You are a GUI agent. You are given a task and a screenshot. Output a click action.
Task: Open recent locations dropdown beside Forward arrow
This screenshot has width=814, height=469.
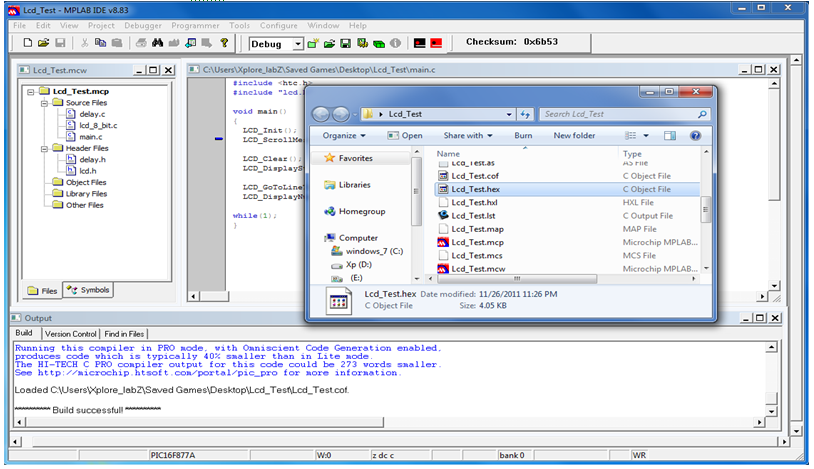click(355, 114)
